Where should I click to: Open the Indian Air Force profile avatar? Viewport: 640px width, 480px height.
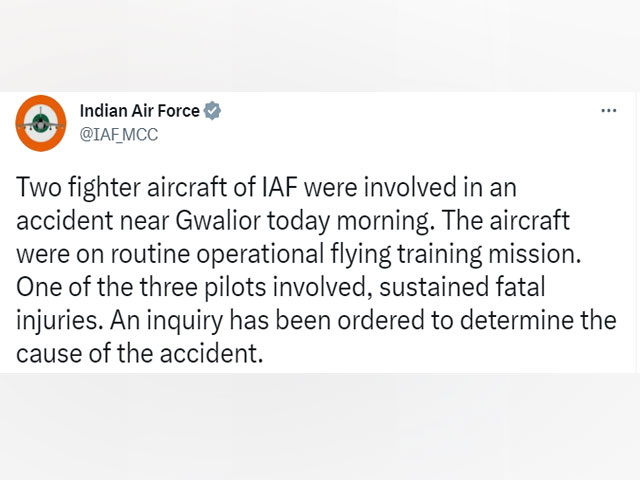[41, 123]
